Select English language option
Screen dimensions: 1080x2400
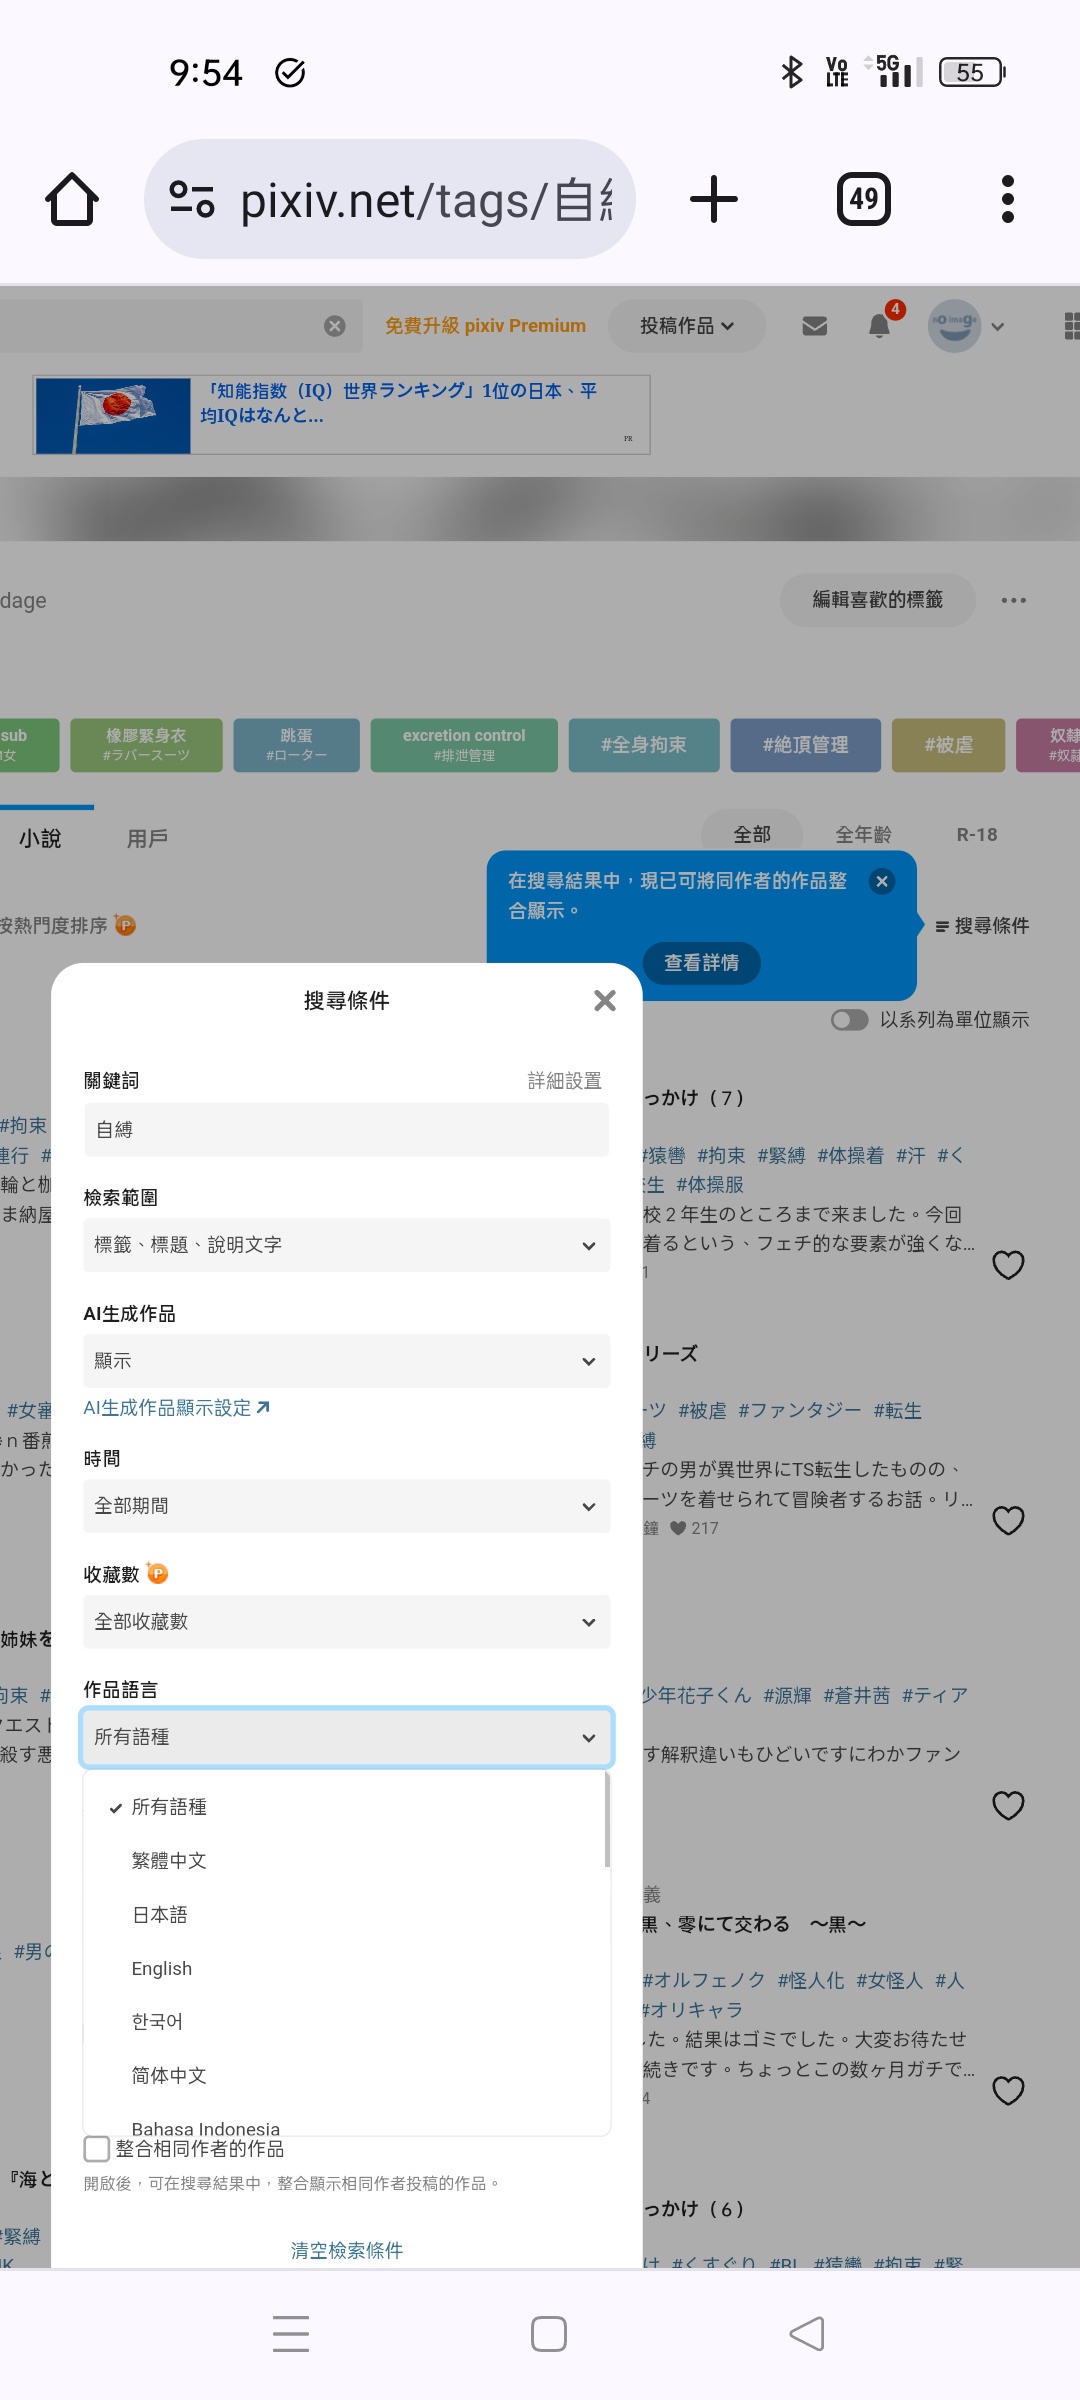pos(345,1968)
